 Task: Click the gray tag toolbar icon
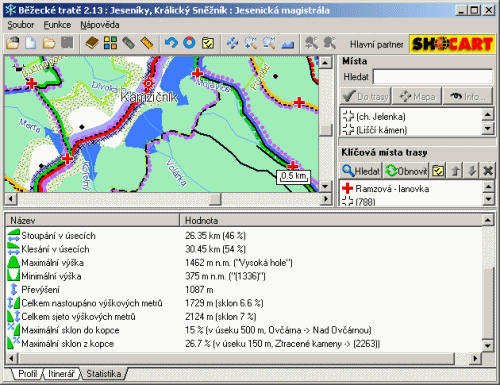(129, 43)
